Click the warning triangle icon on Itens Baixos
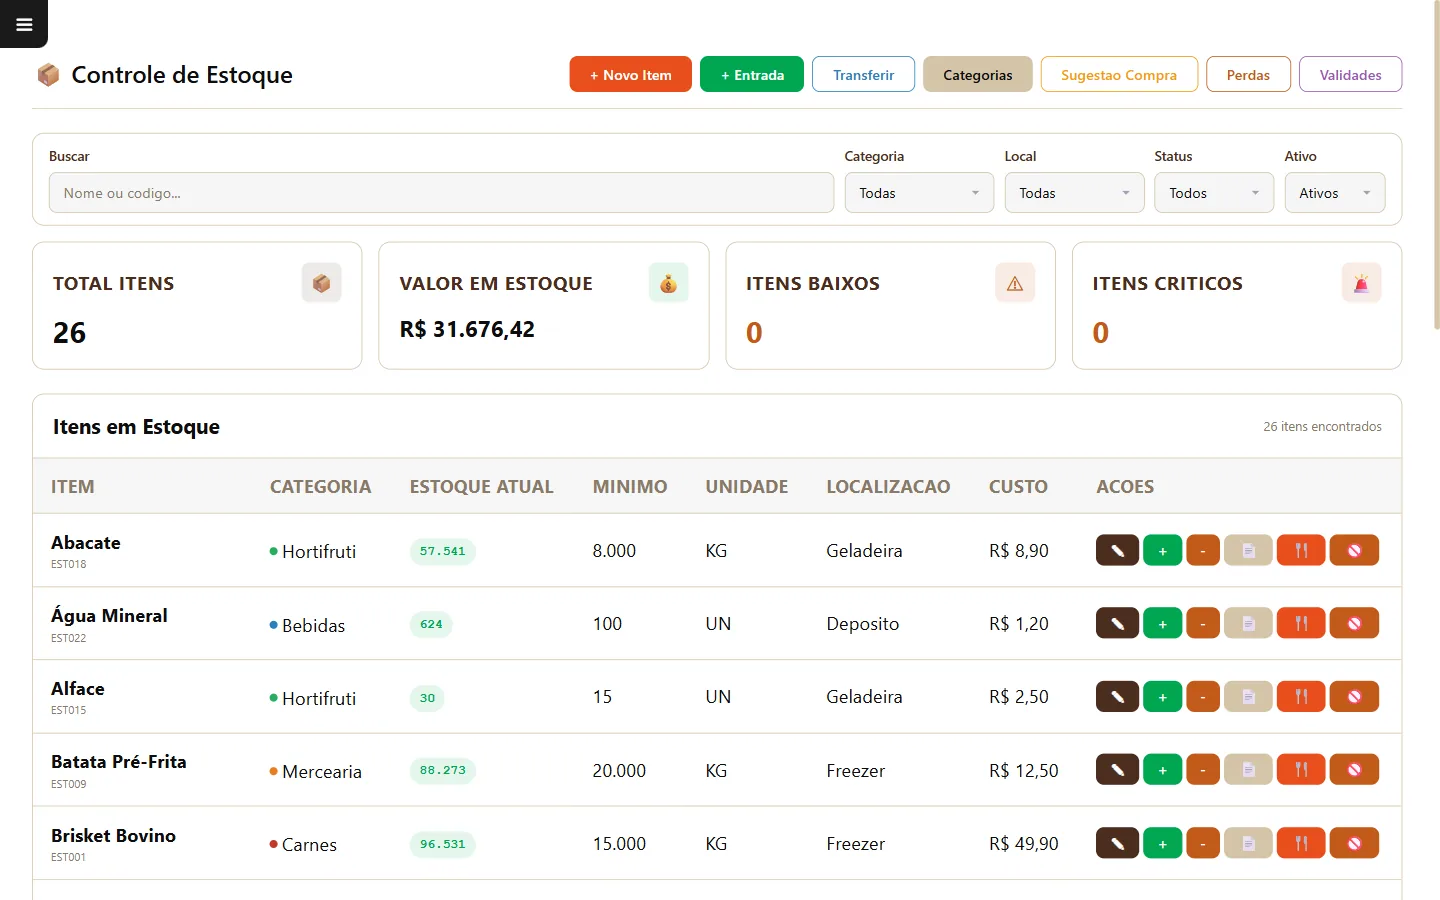1440x900 pixels. 1015,283
